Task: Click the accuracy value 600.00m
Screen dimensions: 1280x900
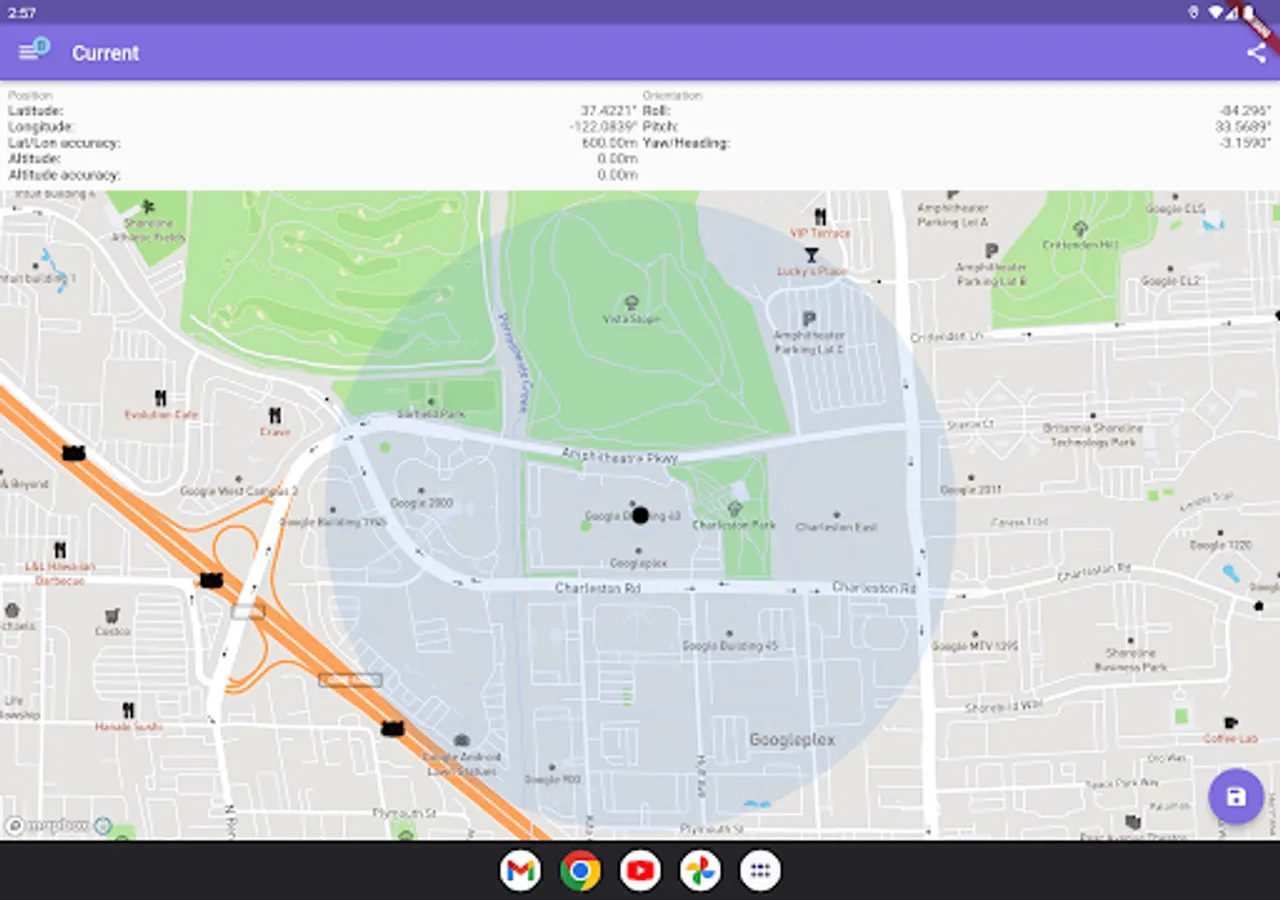Action: pos(610,143)
